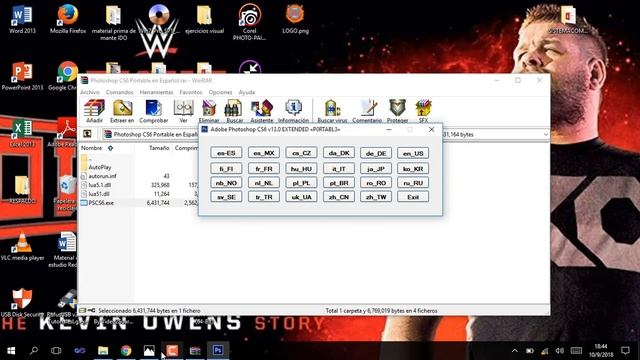Open the Asistente wizard icon
This screenshot has height=360, width=640.
pyautogui.click(x=262, y=111)
